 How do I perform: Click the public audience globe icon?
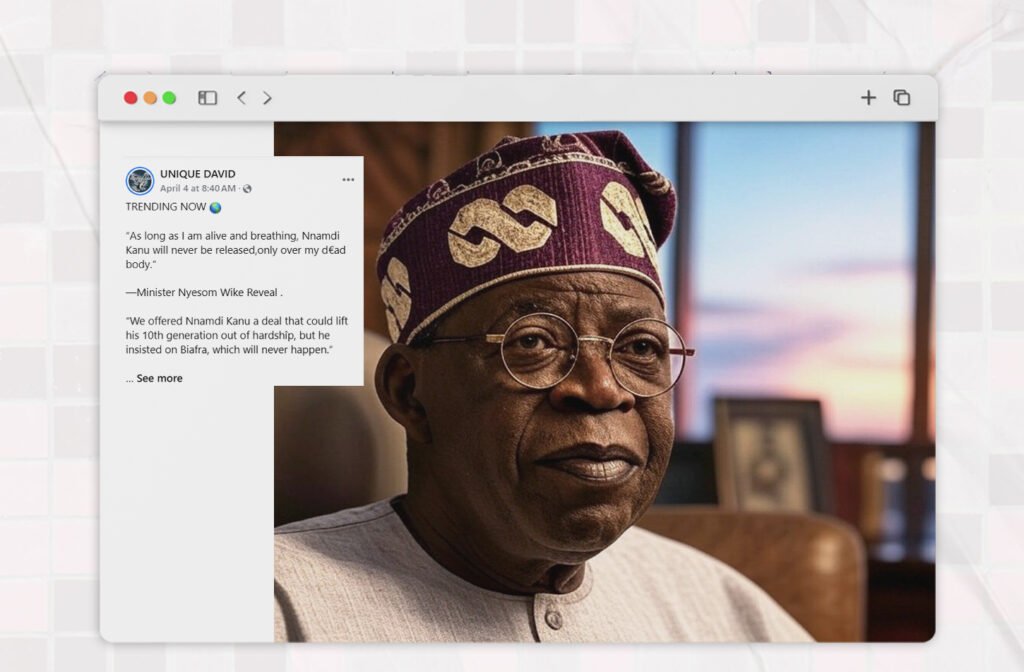pos(247,189)
